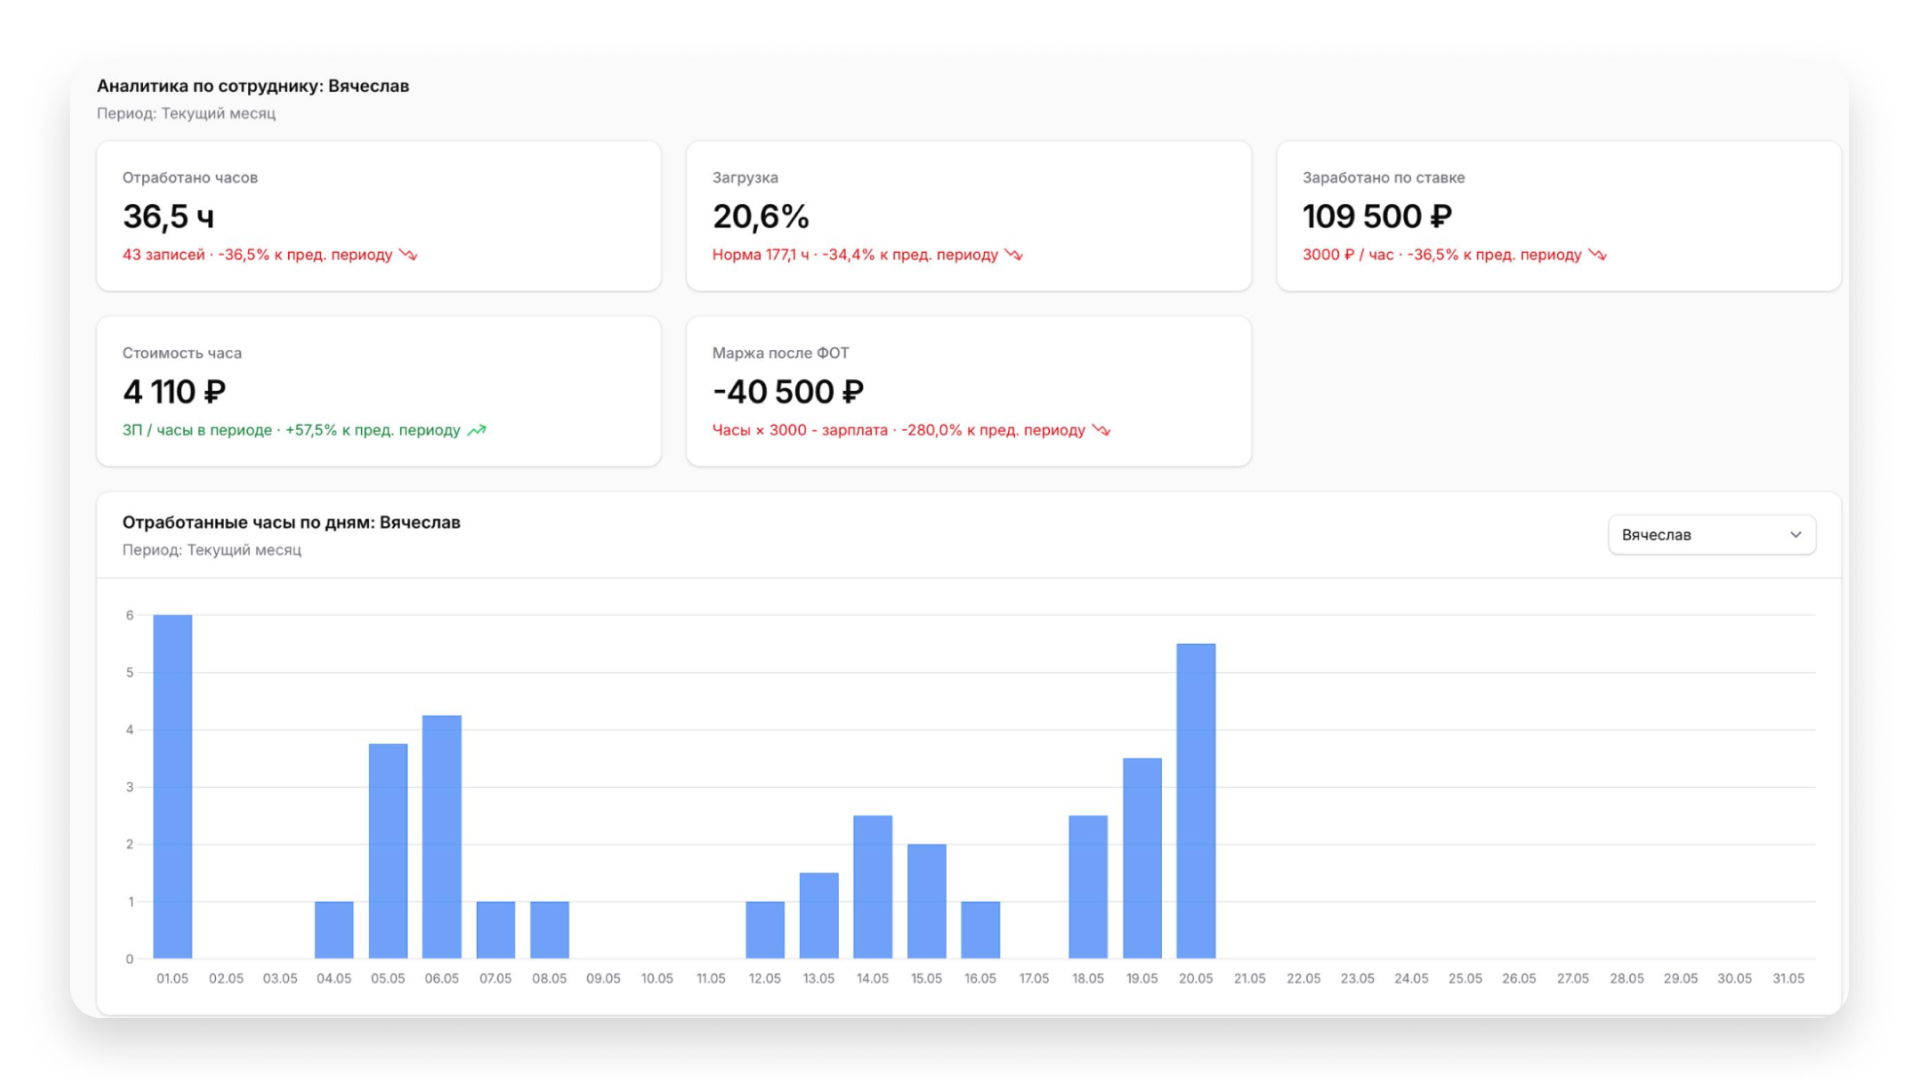Open the Вячеслав employee dropdown
This screenshot has width=1920, height=1080.
point(1711,535)
